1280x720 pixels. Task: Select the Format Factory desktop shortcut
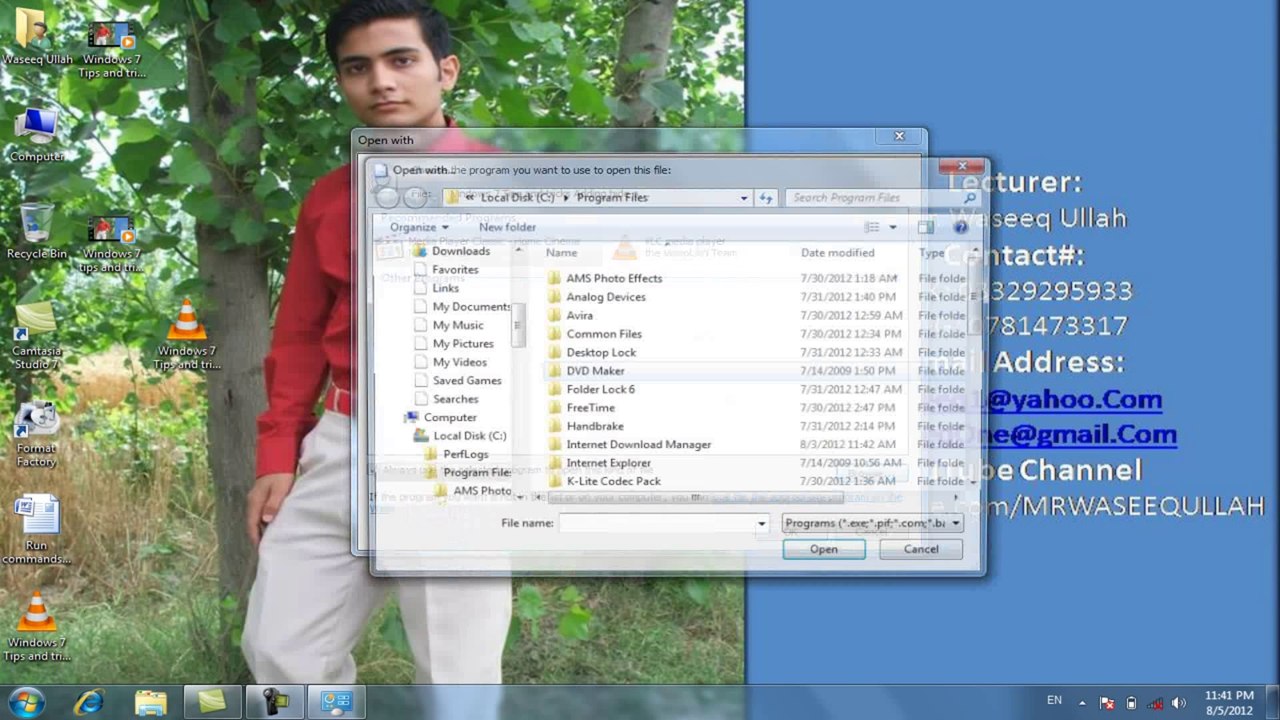(36, 434)
